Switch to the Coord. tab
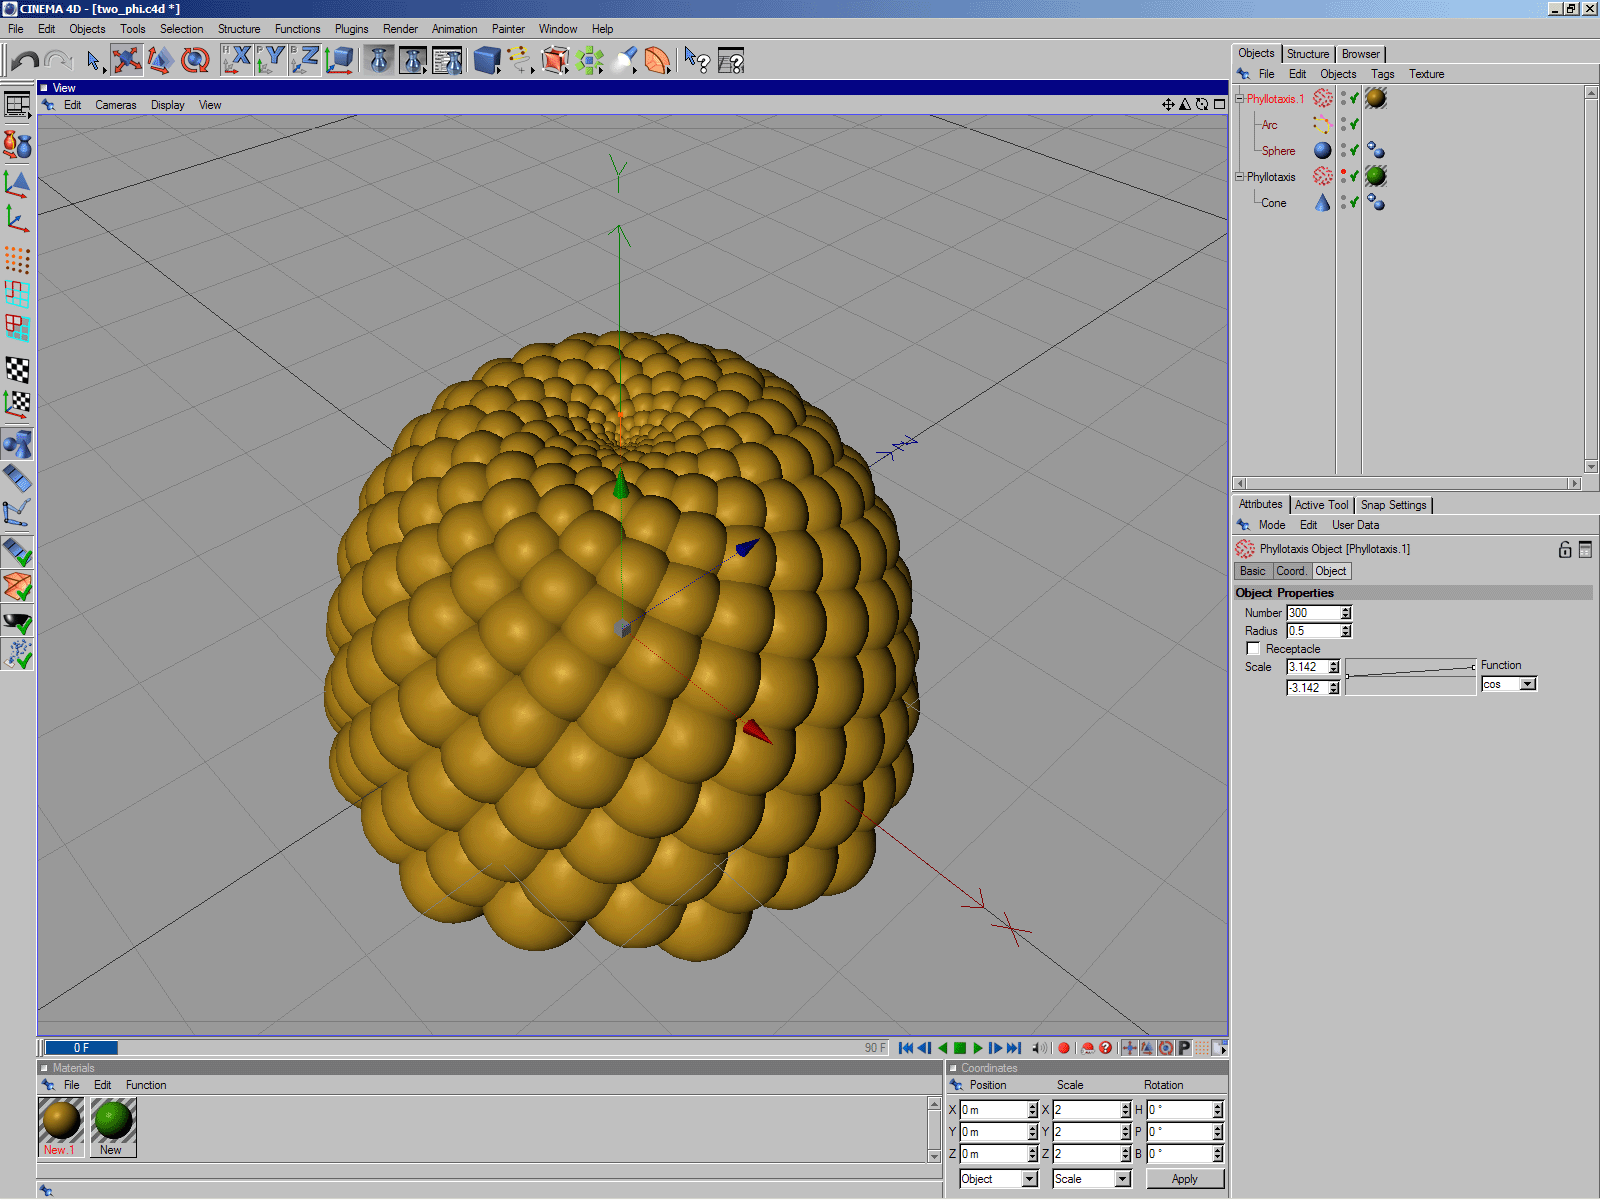 1291,571
